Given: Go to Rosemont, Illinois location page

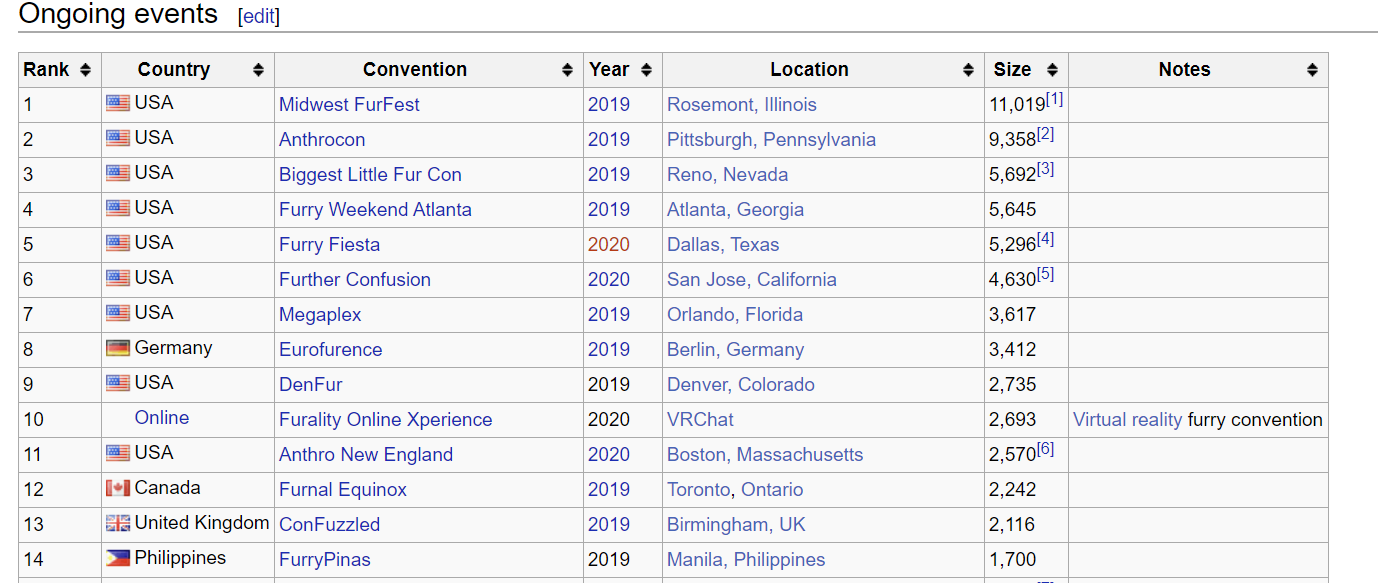Looking at the screenshot, I should 741,105.
